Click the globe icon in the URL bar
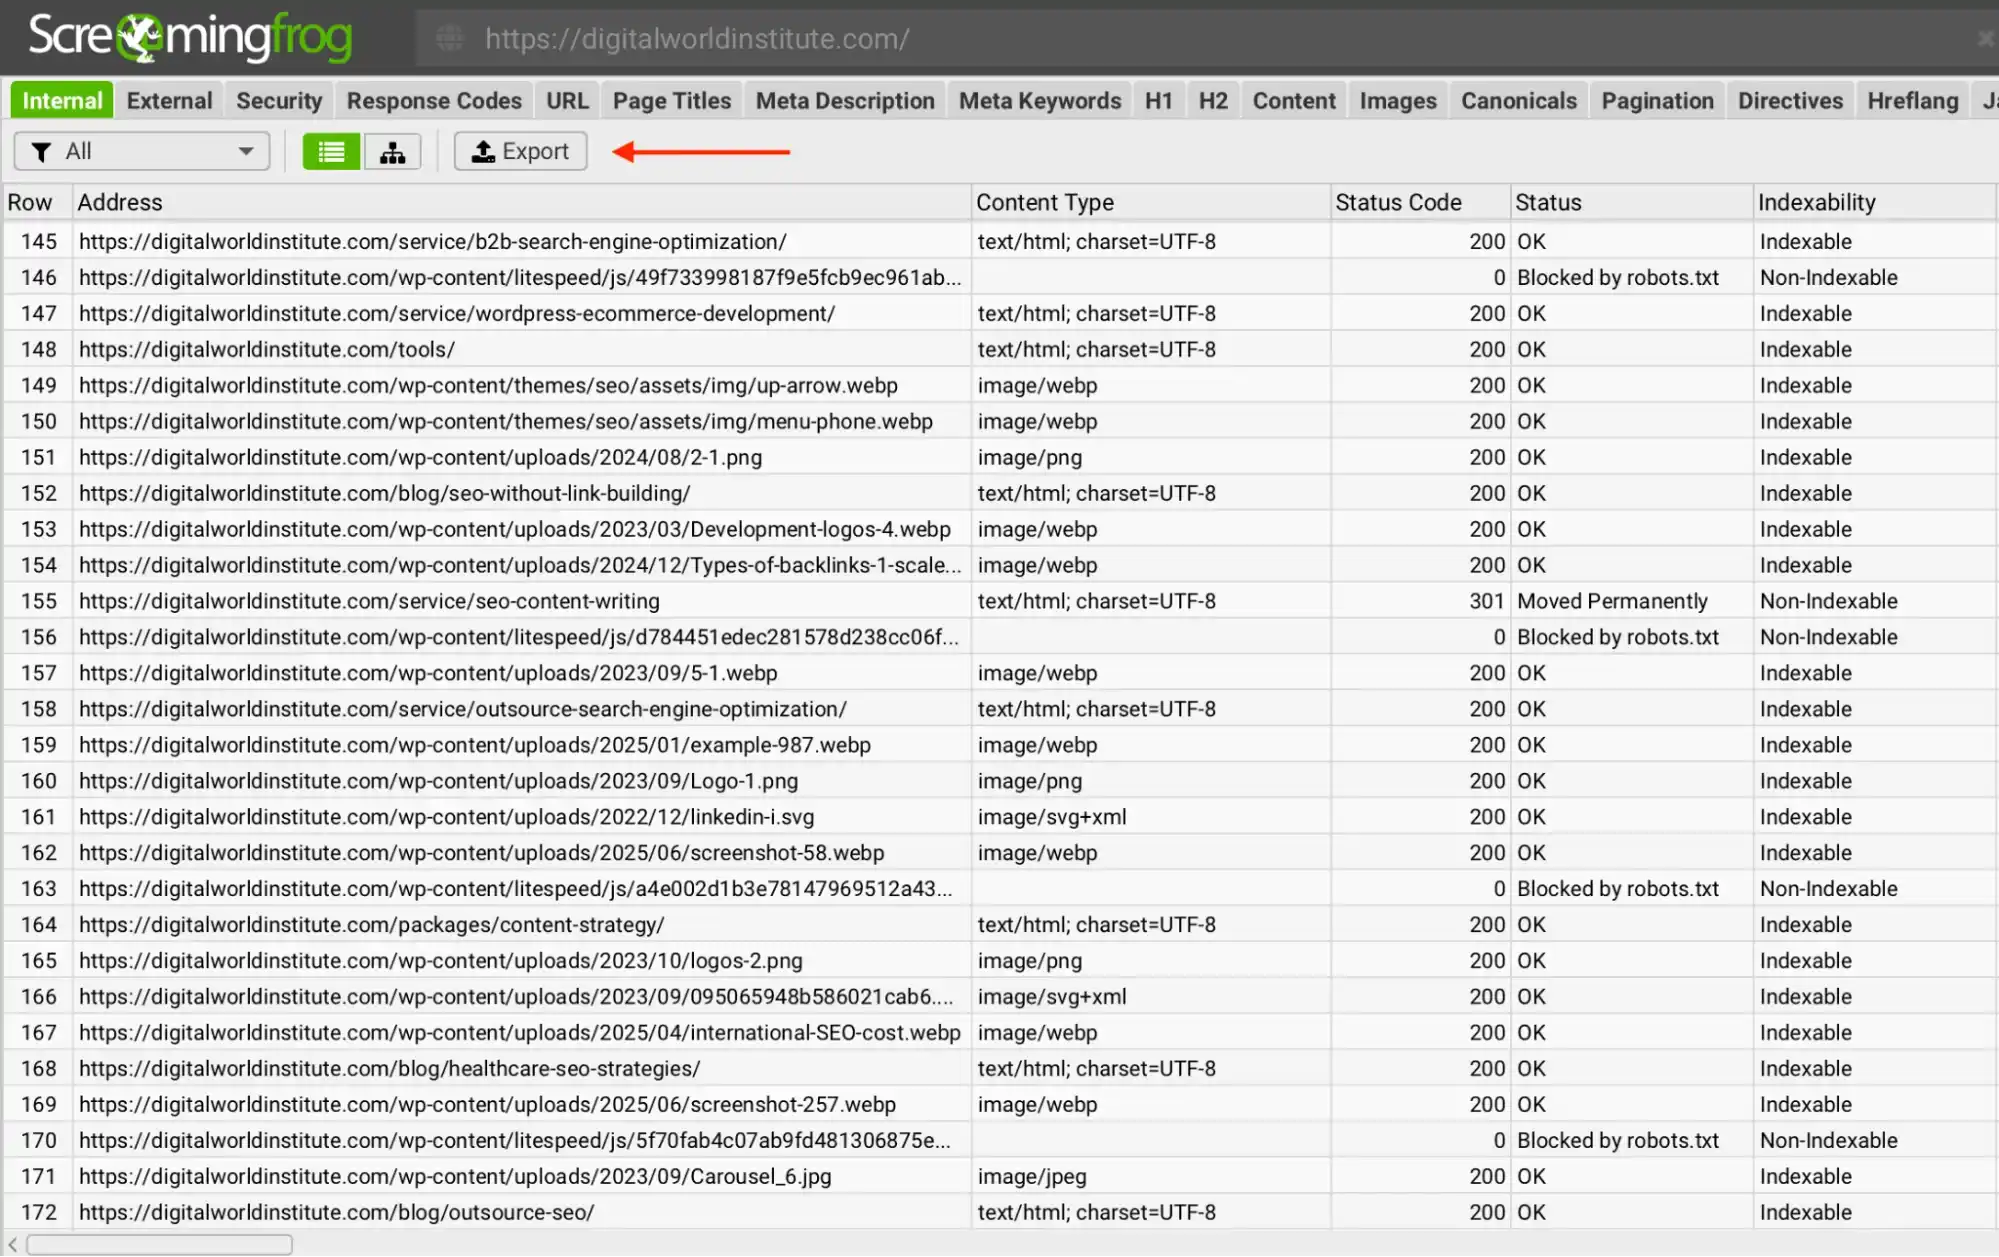 pyautogui.click(x=449, y=38)
